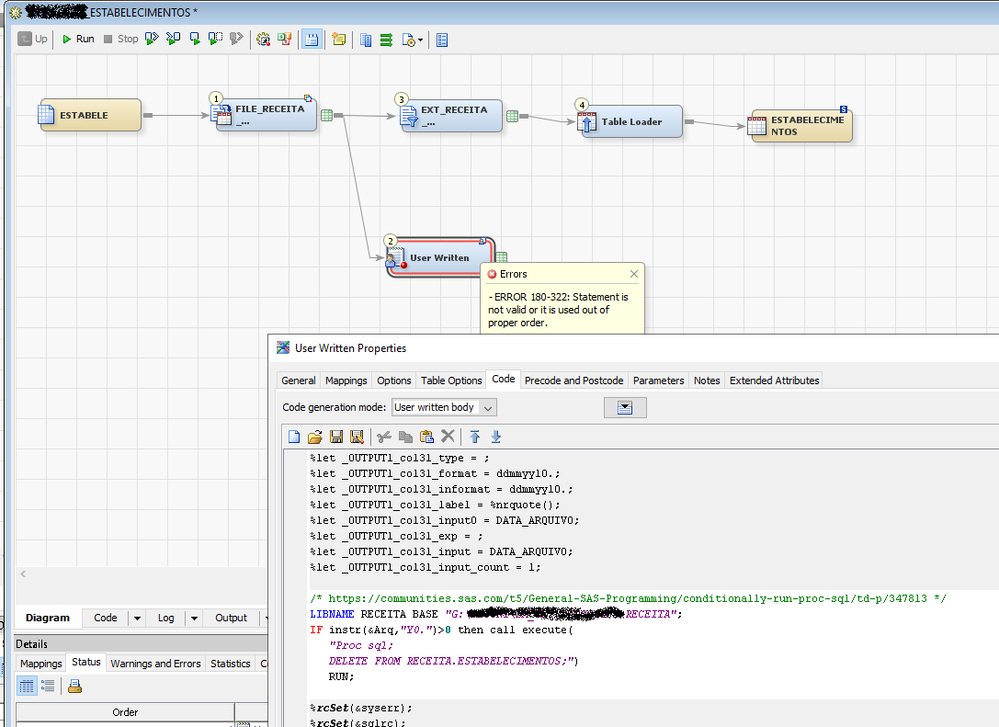Toggle the list view in the Status panel
This screenshot has width=999, height=727.
[47, 686]
